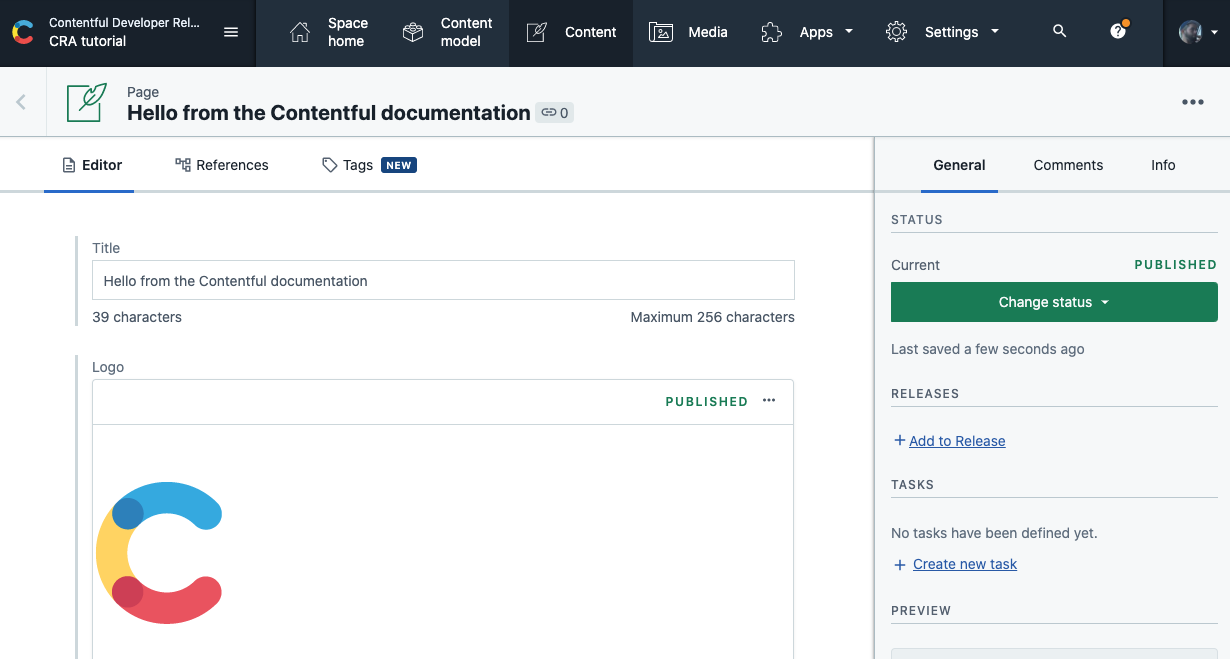The height and width of the screenshot is (659, 1230).
Task: Open the search
Action: pyautogui.click(x=1059, y=32)
